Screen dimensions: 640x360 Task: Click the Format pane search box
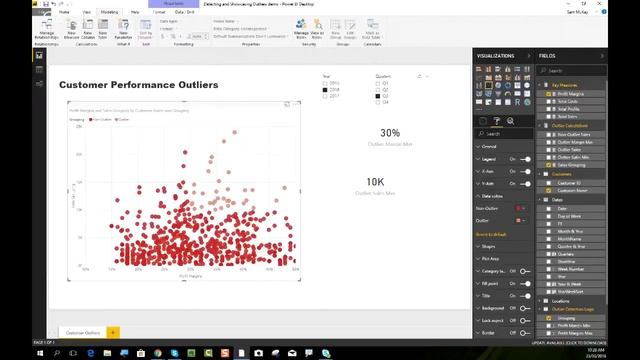point(504,134)
